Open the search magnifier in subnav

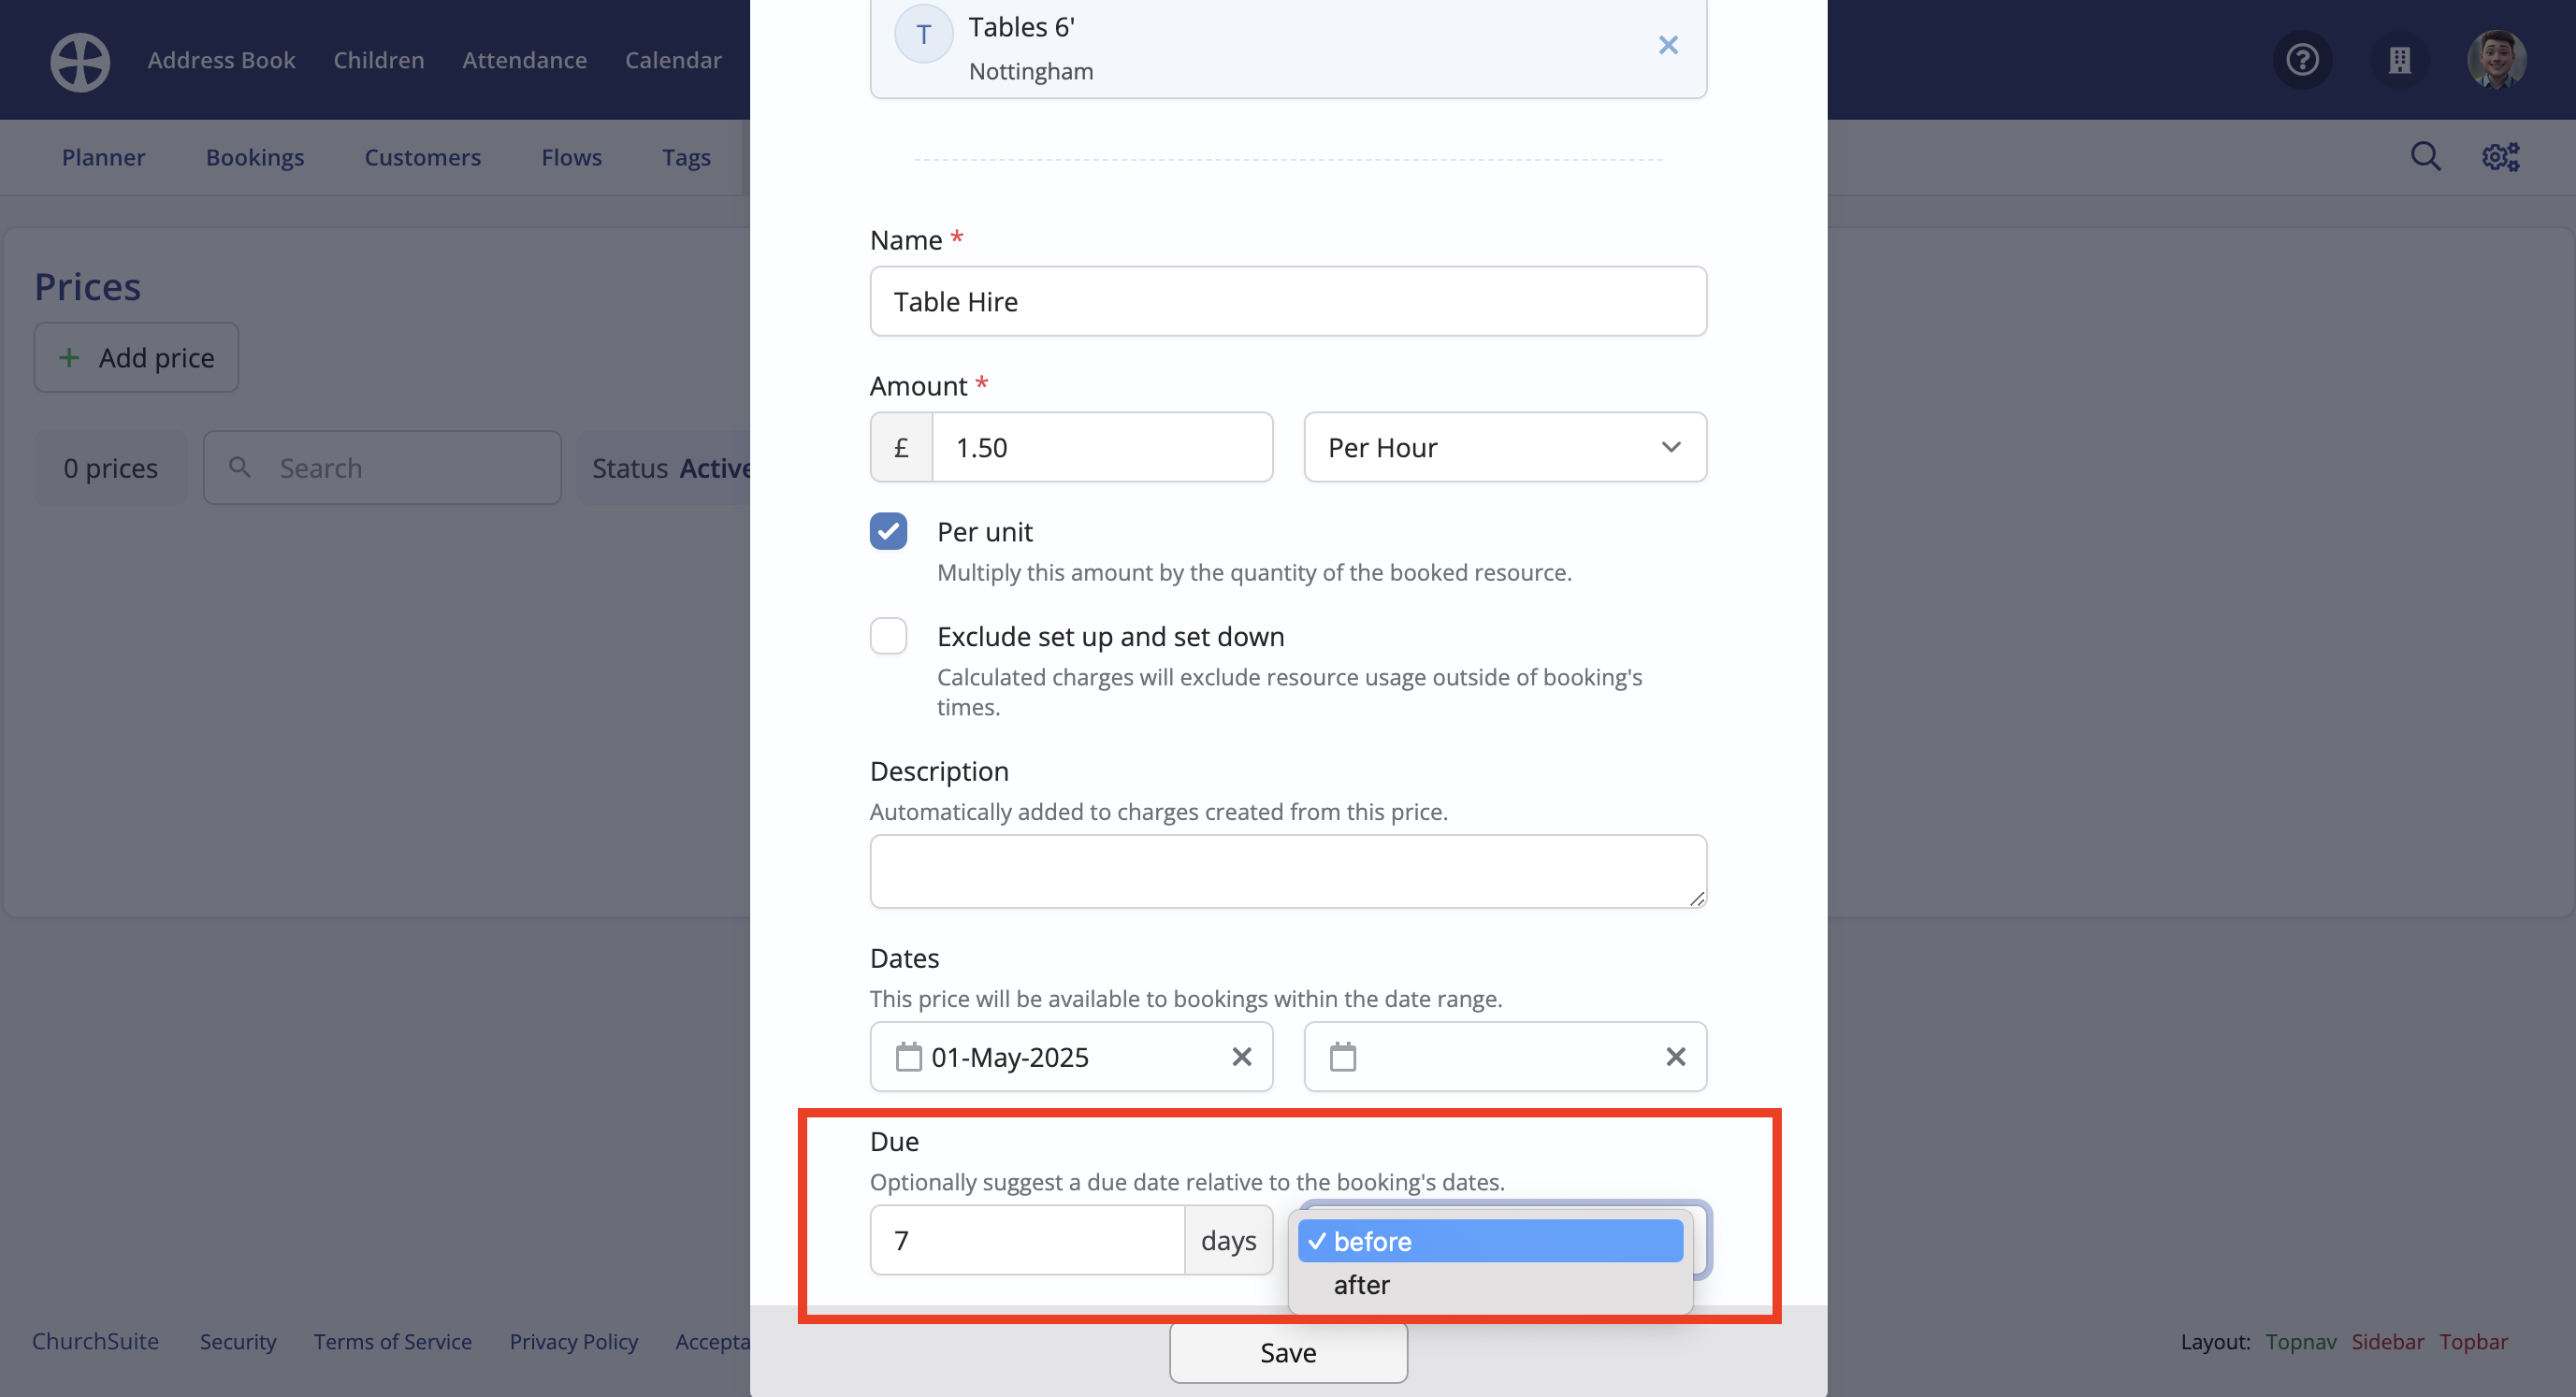pos(2425,157)
